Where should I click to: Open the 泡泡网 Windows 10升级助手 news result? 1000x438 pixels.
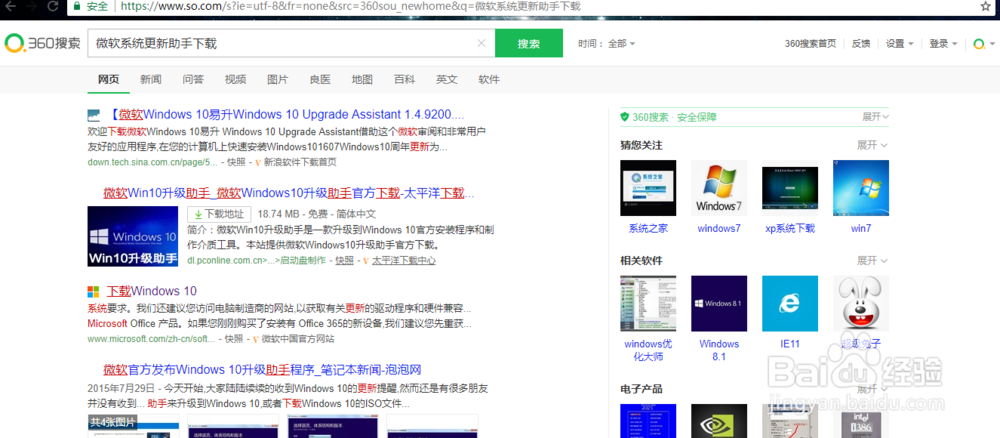262,370
